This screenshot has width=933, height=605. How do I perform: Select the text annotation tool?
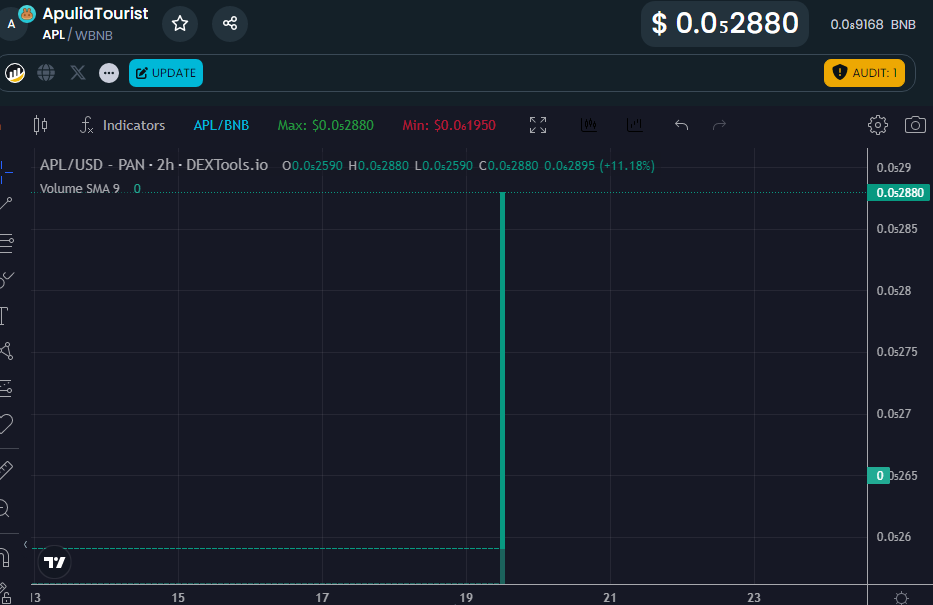pyautogui.click(x=4, y=316)
